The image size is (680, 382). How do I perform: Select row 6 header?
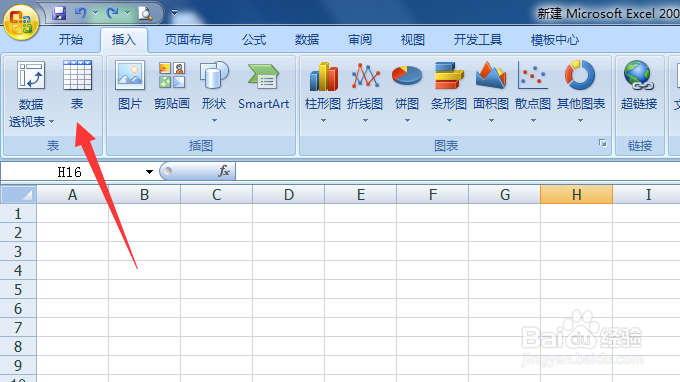tap(18, 308)
